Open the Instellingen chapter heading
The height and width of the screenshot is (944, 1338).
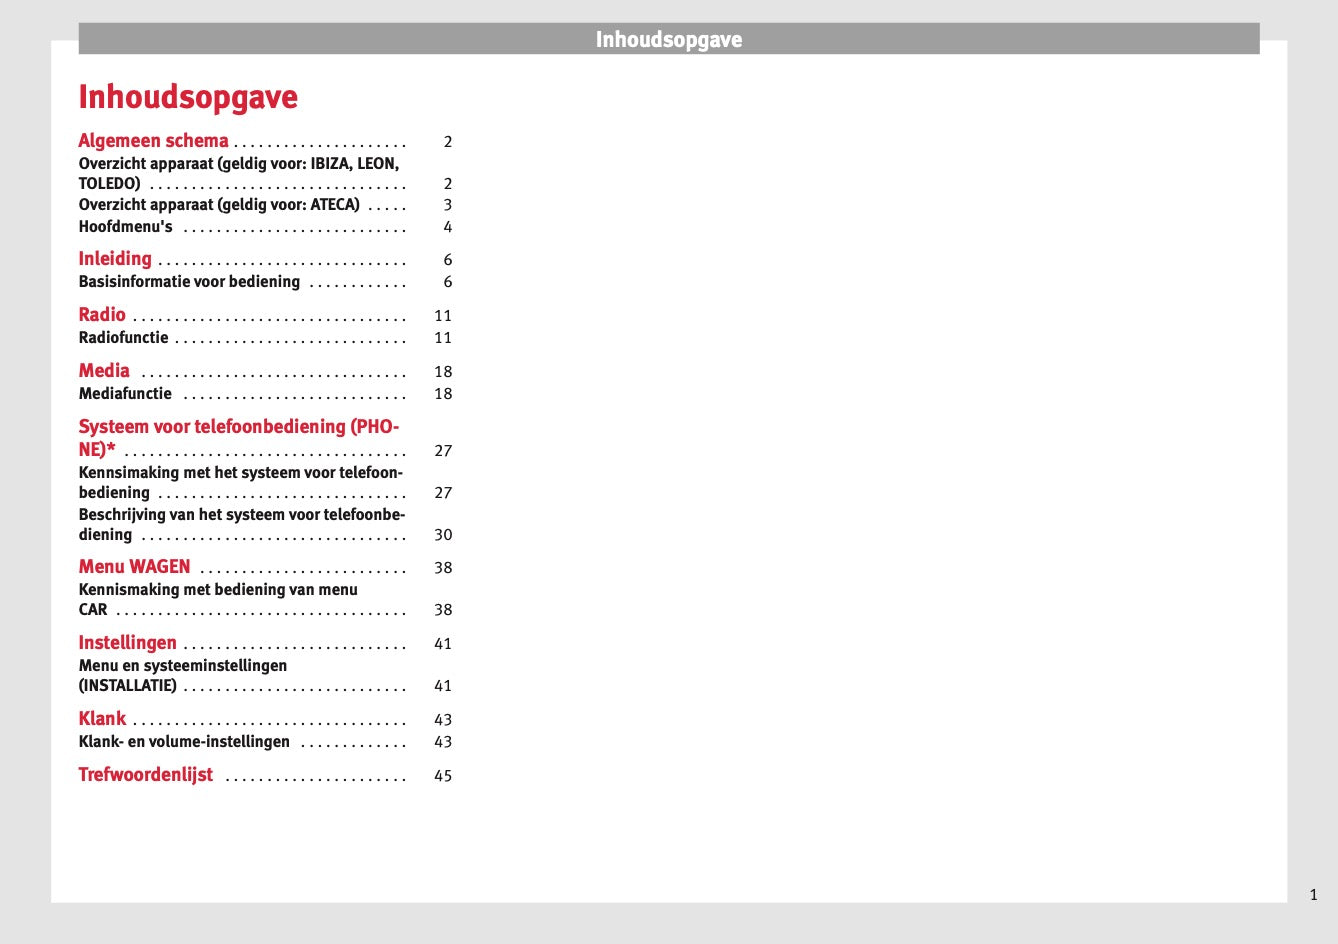click(127, 643)
